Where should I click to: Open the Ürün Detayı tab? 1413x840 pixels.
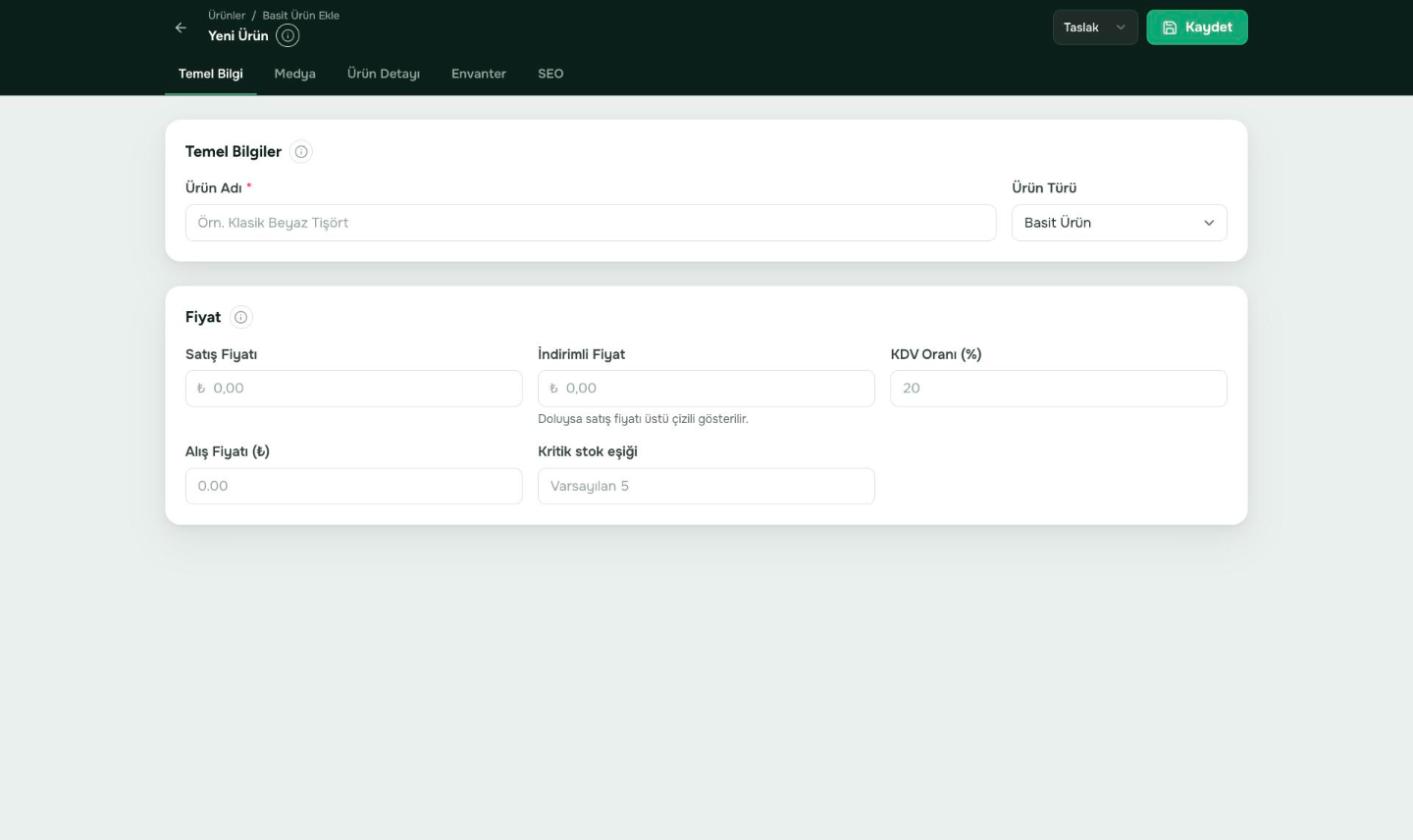[x=384, y=74]
